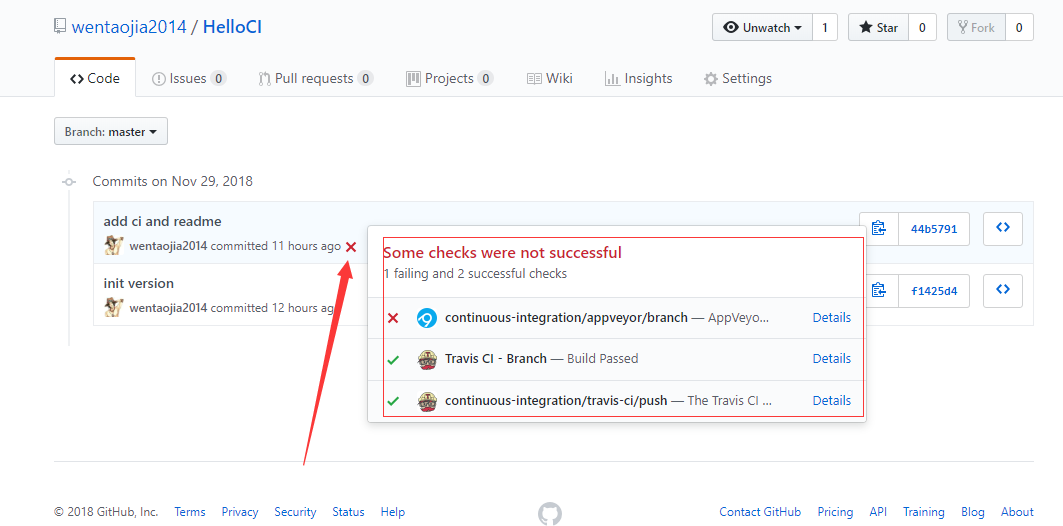Click author avatar on "add ci and readme" commit

point(113,245)
